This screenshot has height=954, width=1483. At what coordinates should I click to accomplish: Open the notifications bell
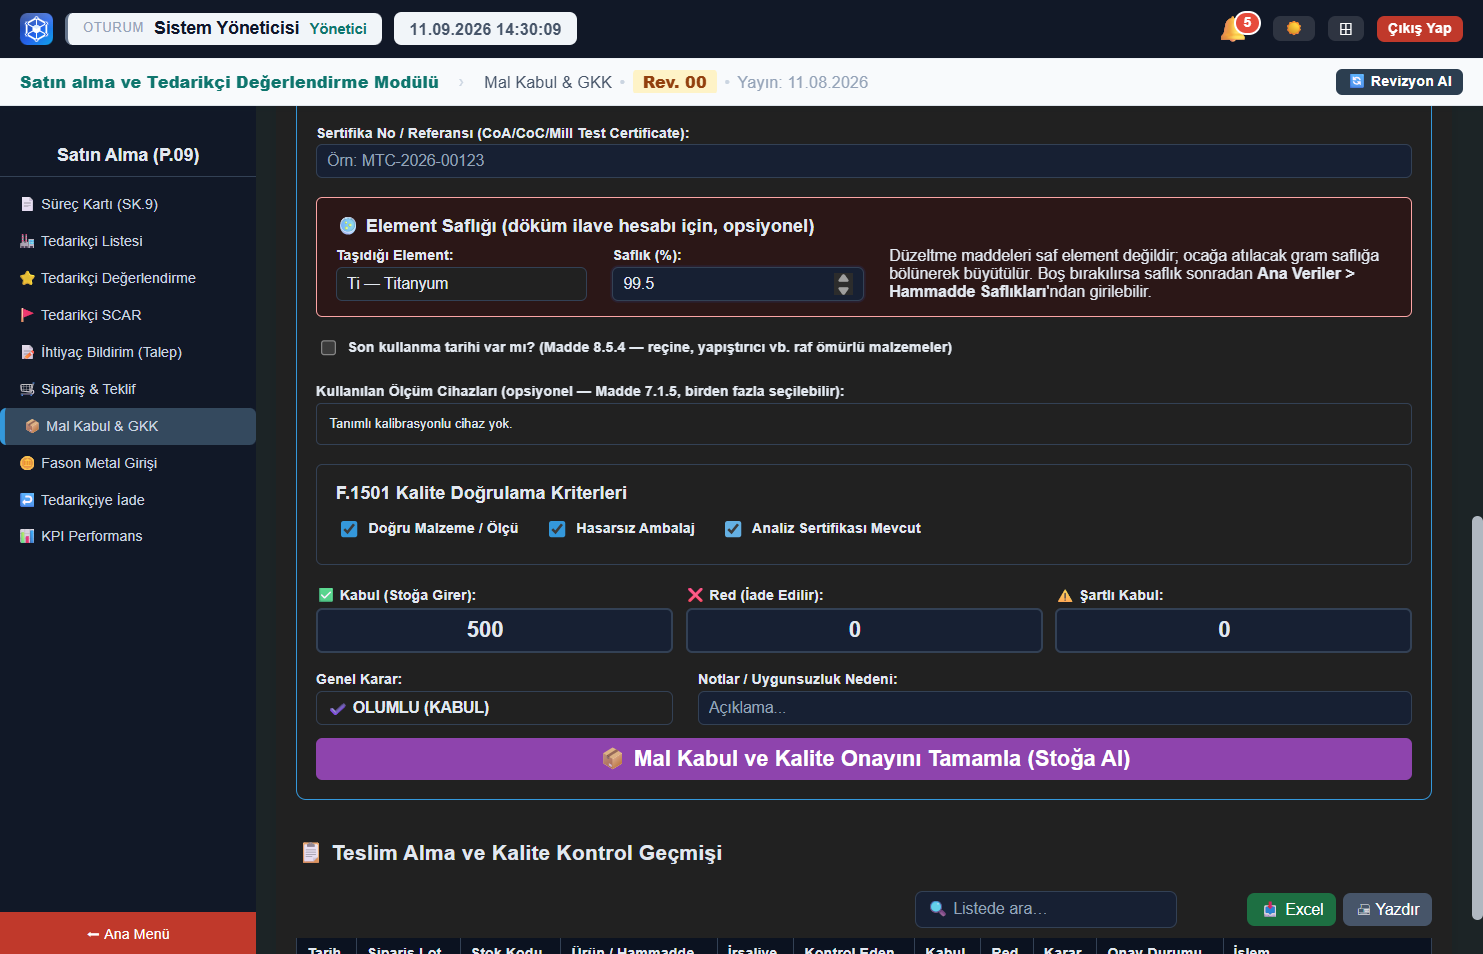coord(1234,28)
